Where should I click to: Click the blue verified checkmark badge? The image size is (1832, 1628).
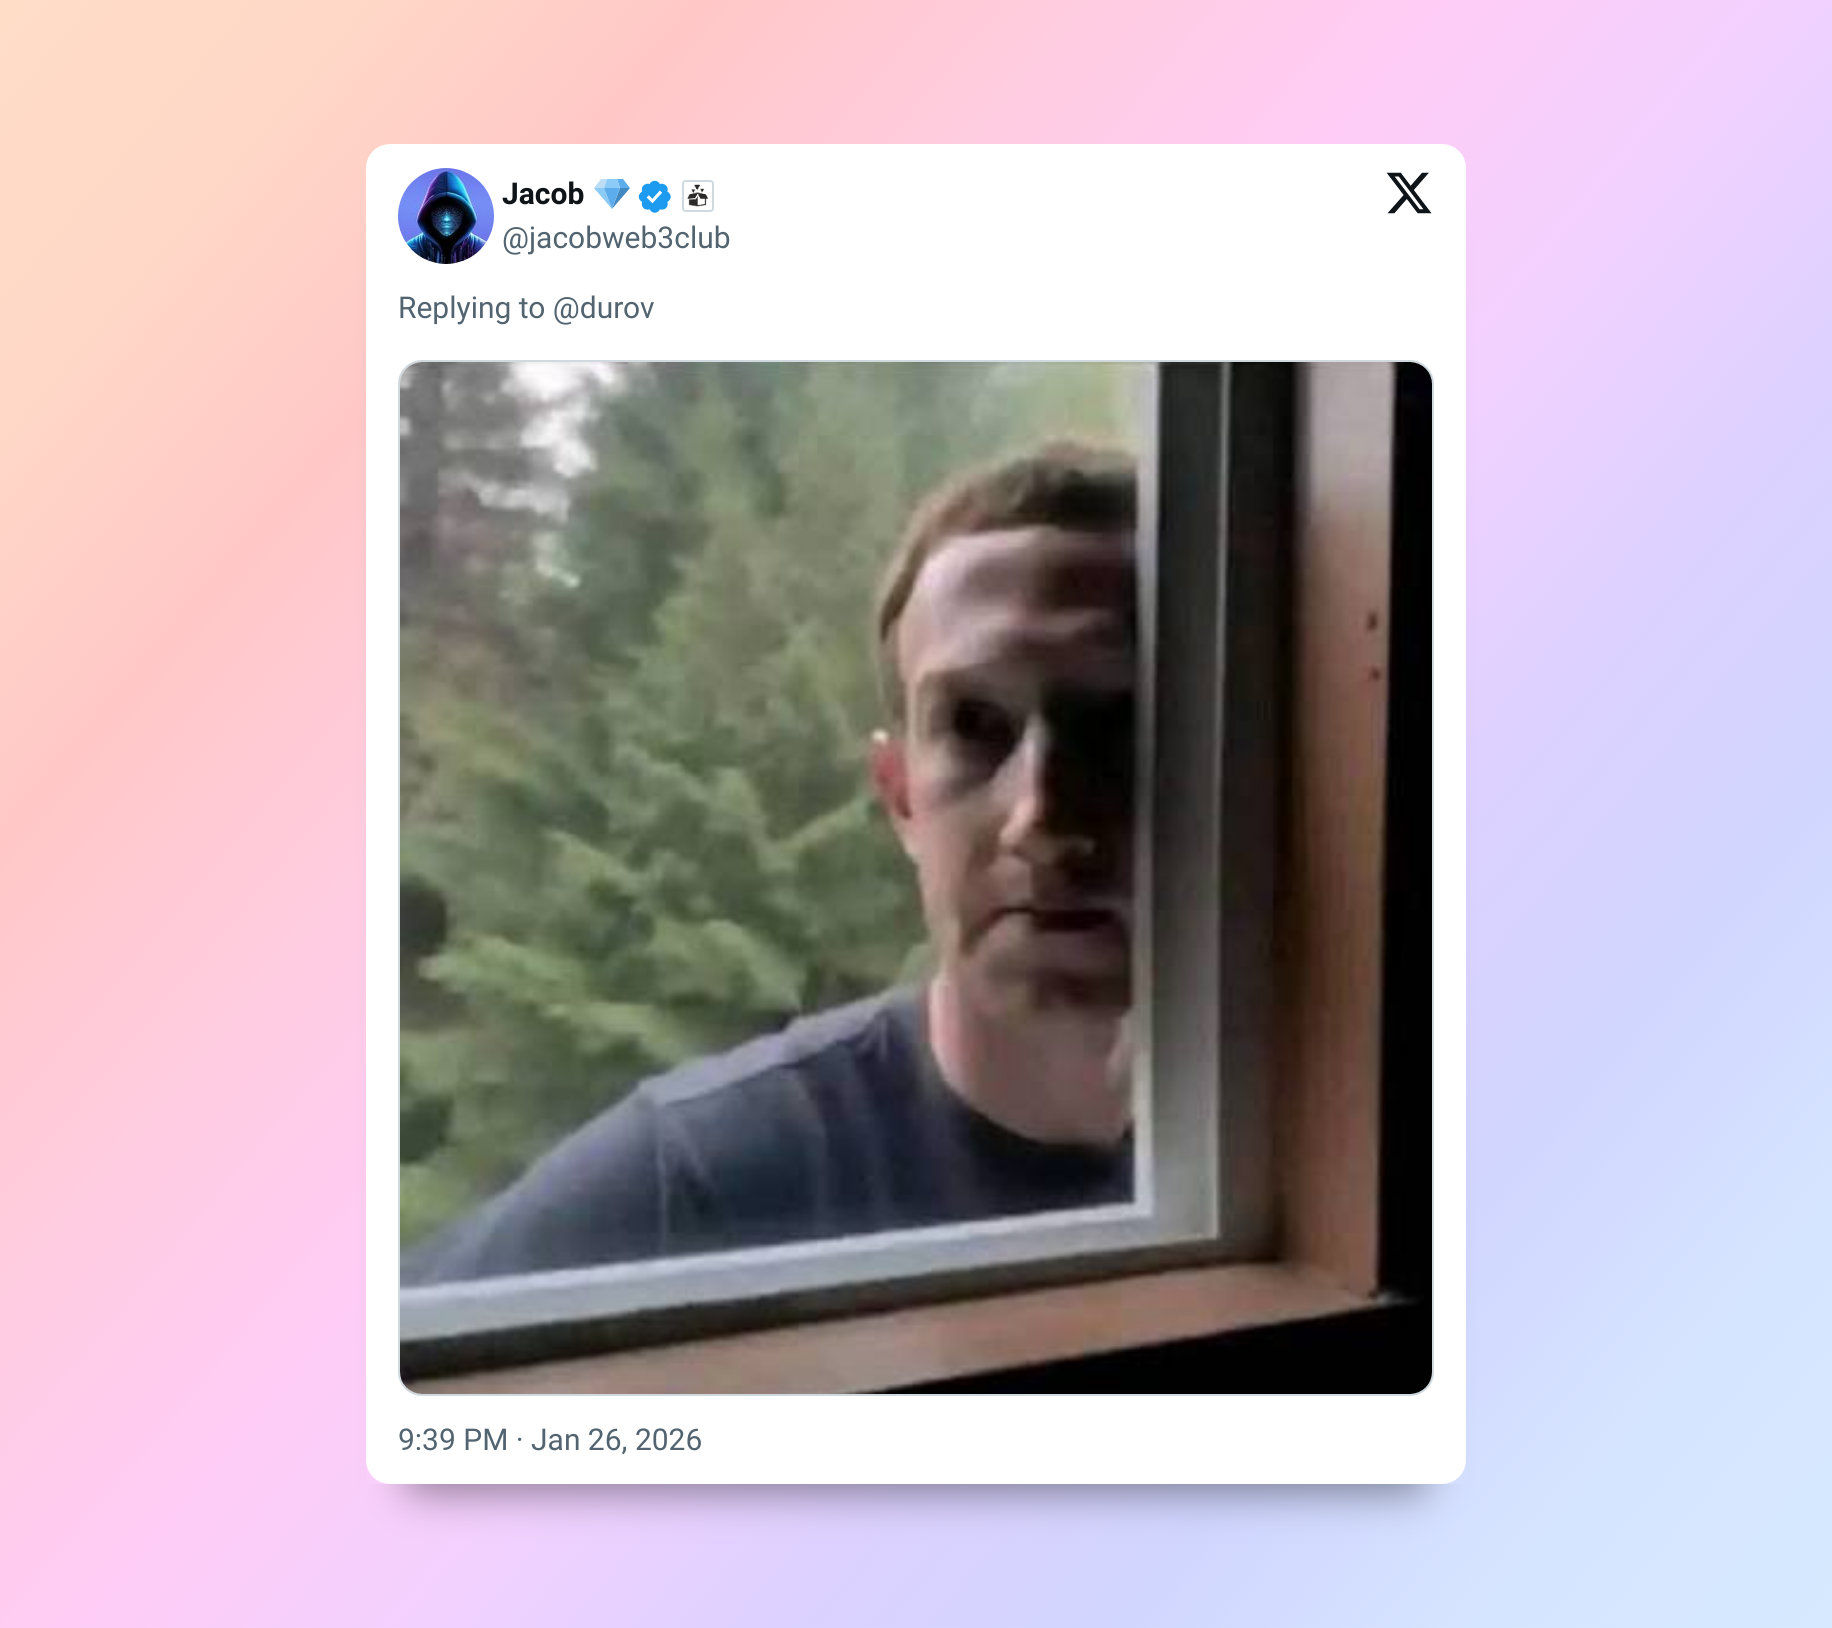point(655,196)
